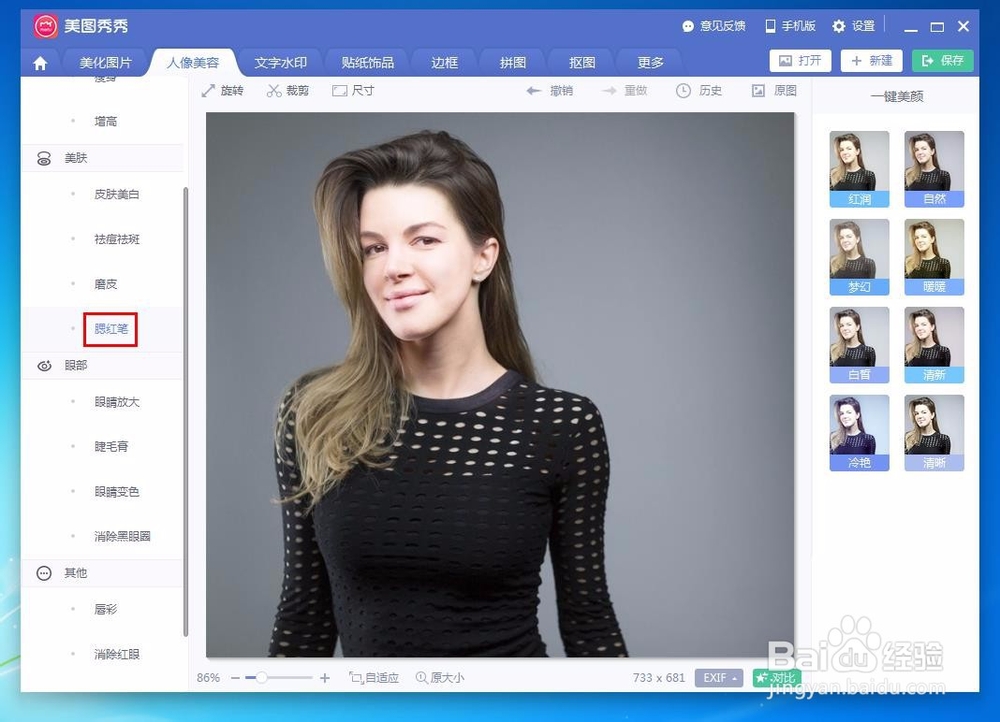Open the 拼图 tab
Viewport: 1000px width, 722px height.
[513, 63]
